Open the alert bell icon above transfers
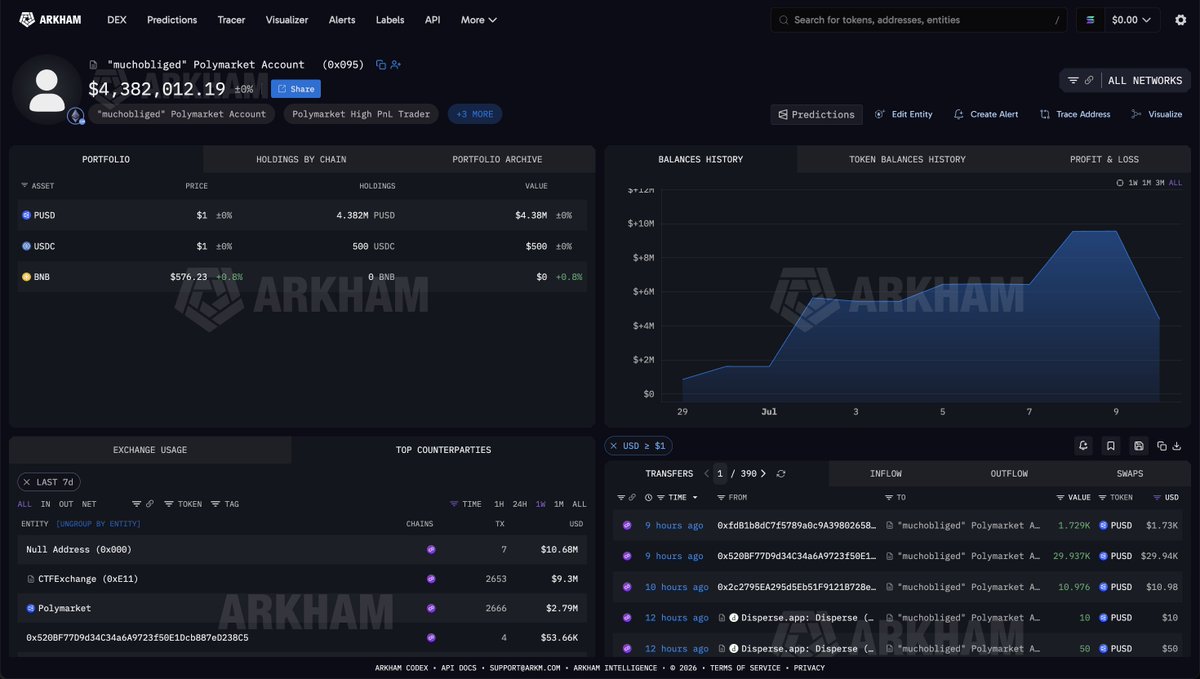This screenshot has width=1200, height=679. [x=1083, y=446]
